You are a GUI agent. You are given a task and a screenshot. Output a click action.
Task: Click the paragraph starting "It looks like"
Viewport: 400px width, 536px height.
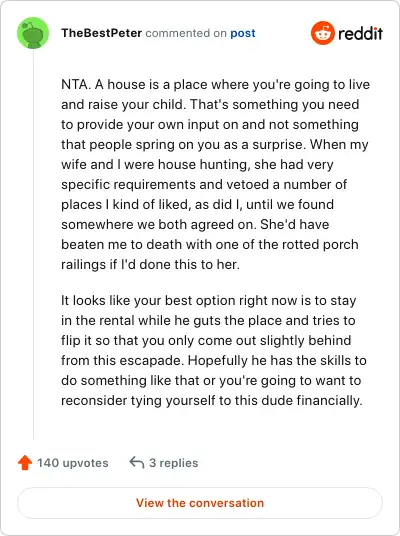point(214,350)
